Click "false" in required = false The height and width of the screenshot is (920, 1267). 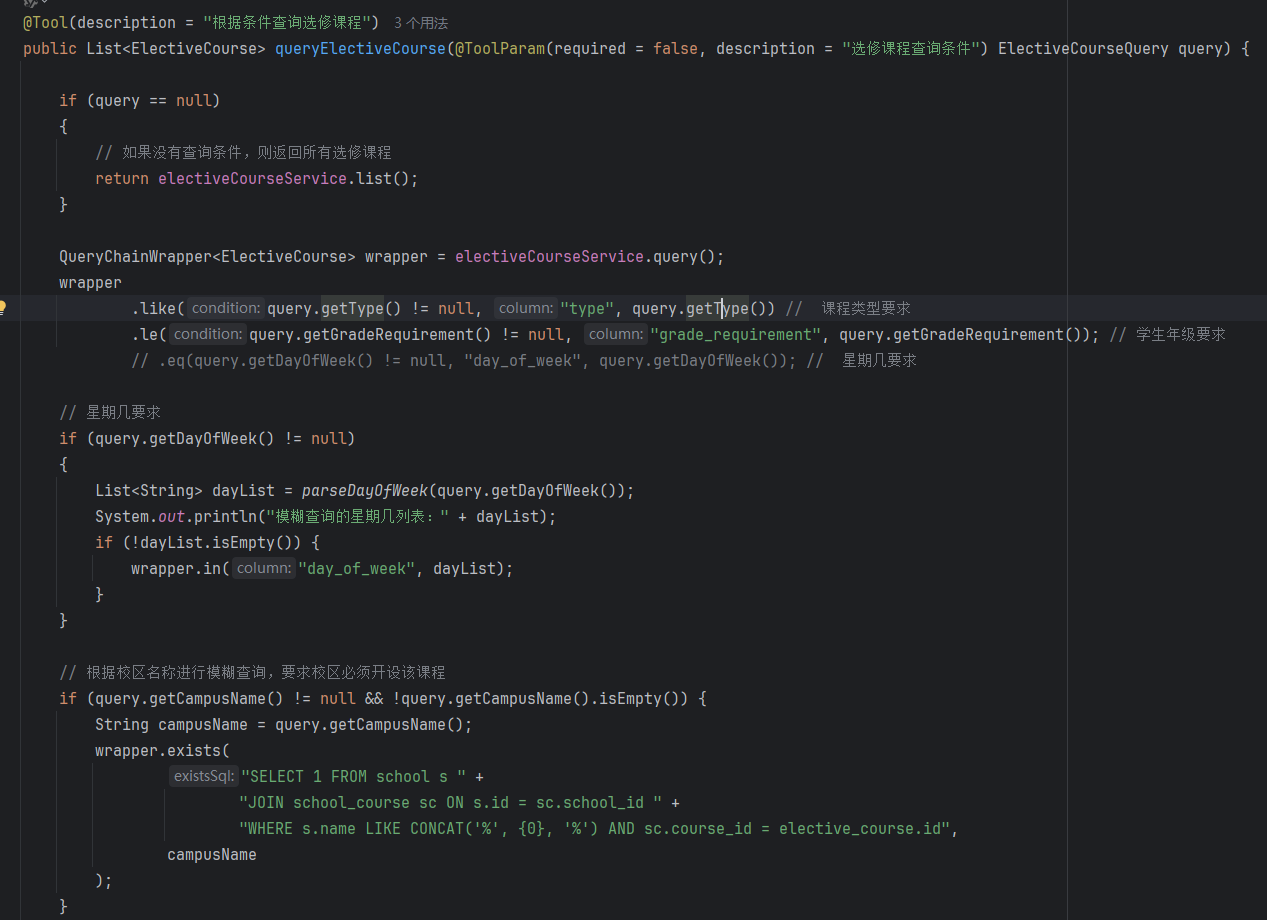click(675, 48)
